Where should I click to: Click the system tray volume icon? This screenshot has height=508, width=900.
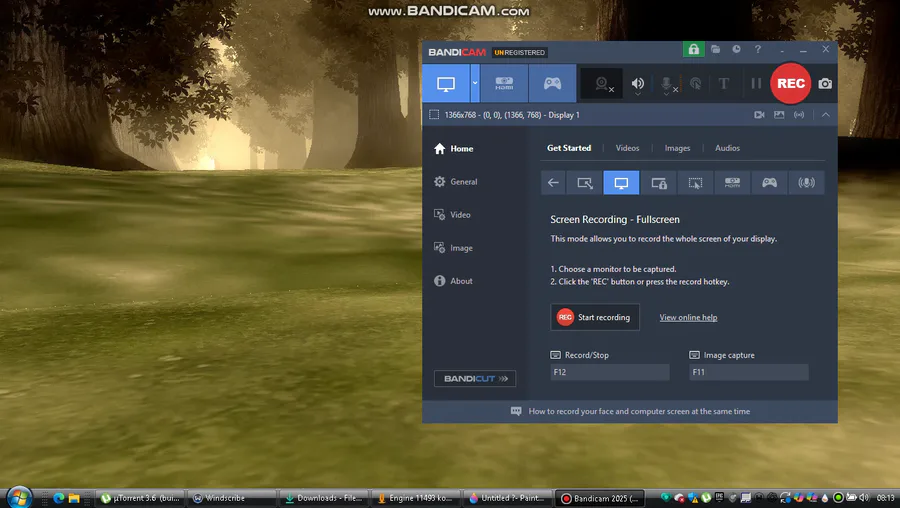click(x=863, y=498)
